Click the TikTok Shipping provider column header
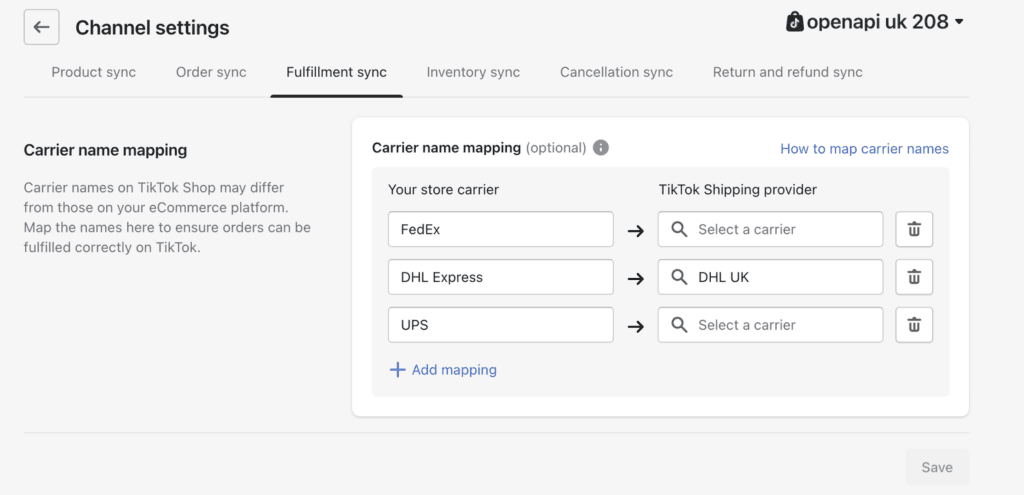Viewport: 1024px width, 495px height. pyautogui.click(x=737, y=190)
